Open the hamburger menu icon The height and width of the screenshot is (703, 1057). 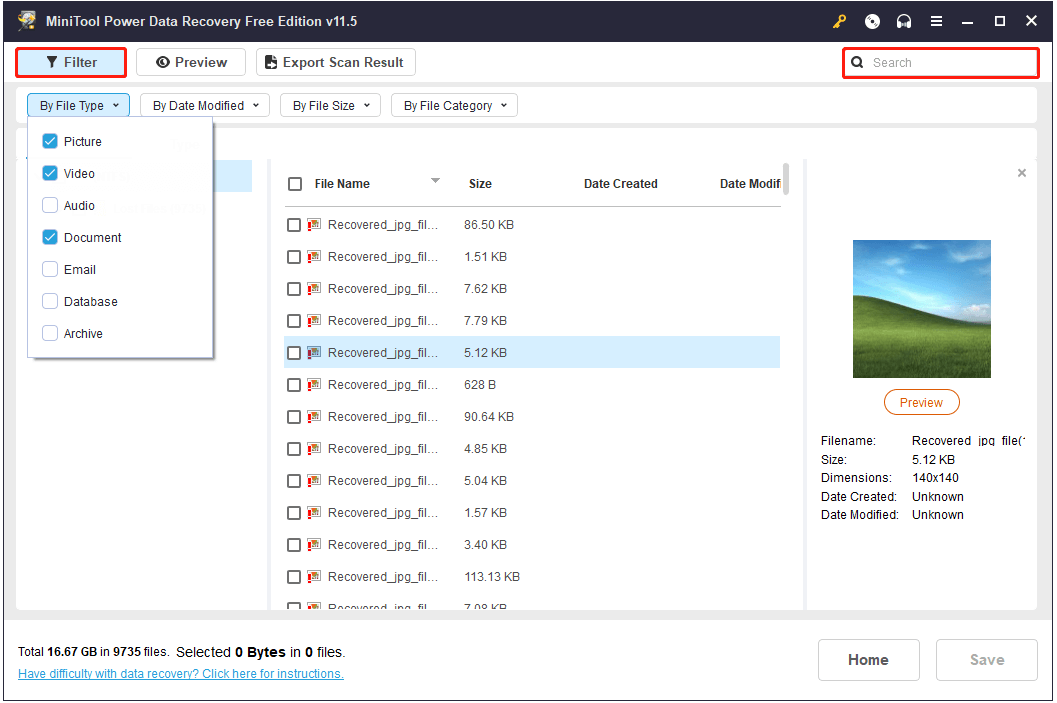[x=936, y=22]
